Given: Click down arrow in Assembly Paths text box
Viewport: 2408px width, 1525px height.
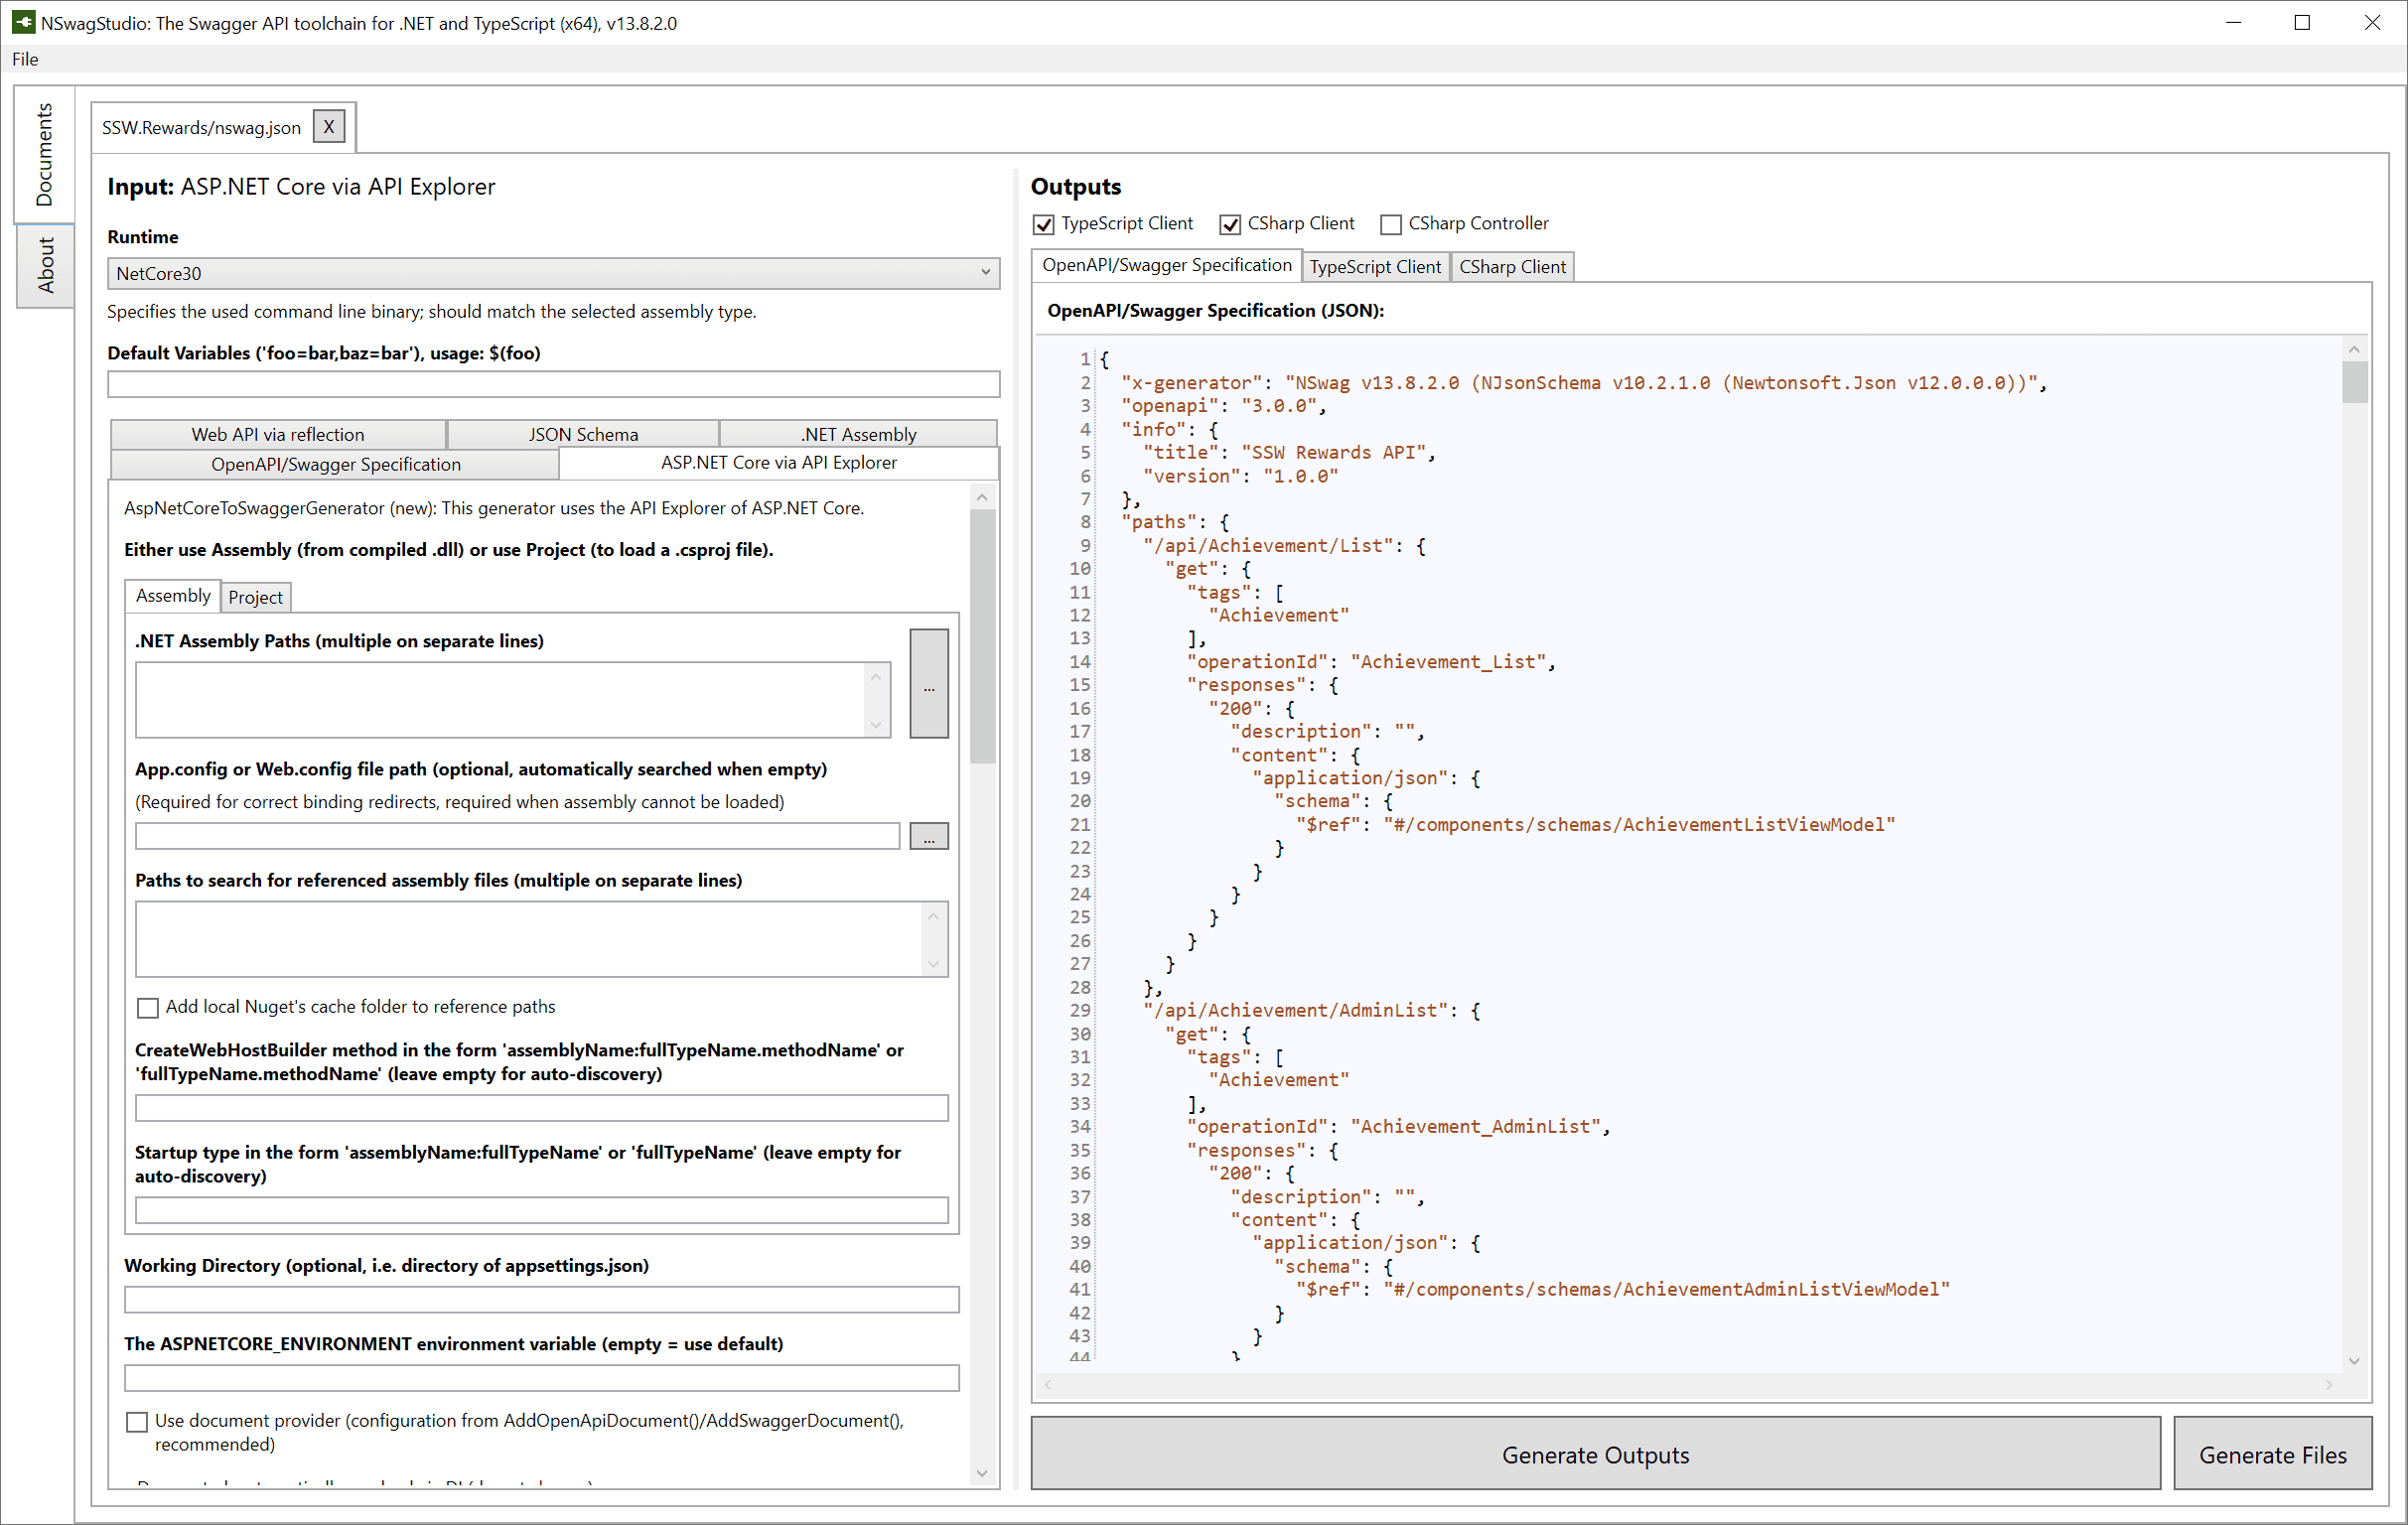Looking at the screenshot, I should (x=875, y=724).
